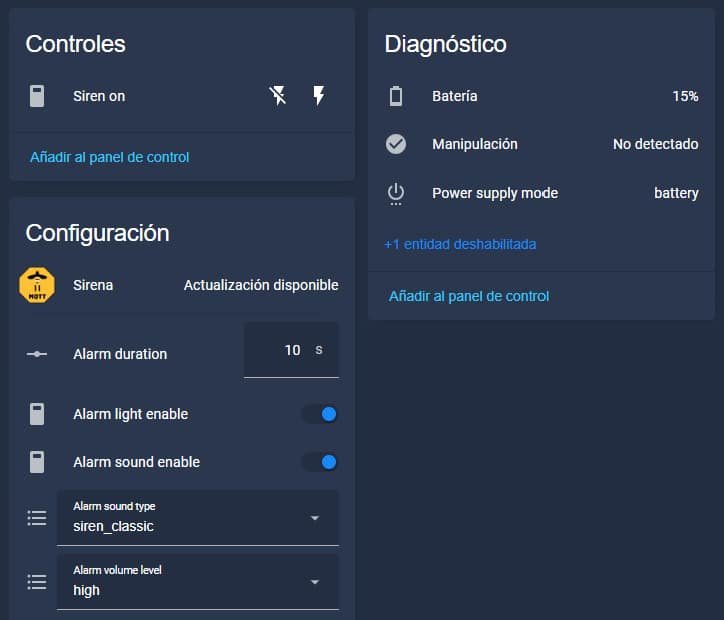
Task: Open the Alarm sound type dropdown
Action: tap(198, 518)
